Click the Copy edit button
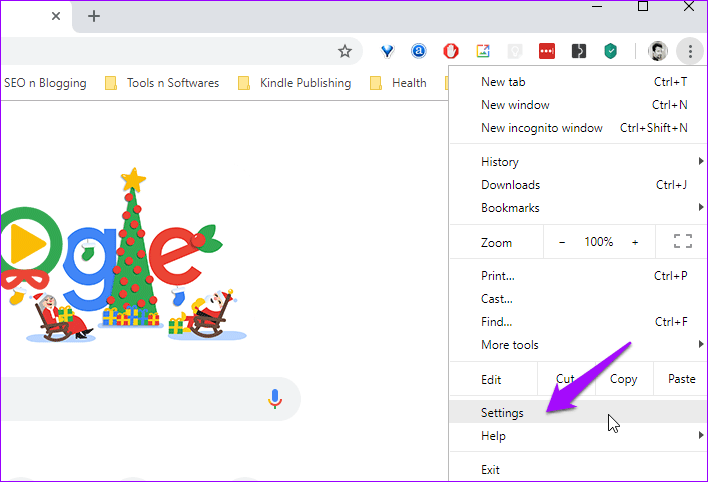The height and width of the screenshot is (482, 708). click(624, 379)
